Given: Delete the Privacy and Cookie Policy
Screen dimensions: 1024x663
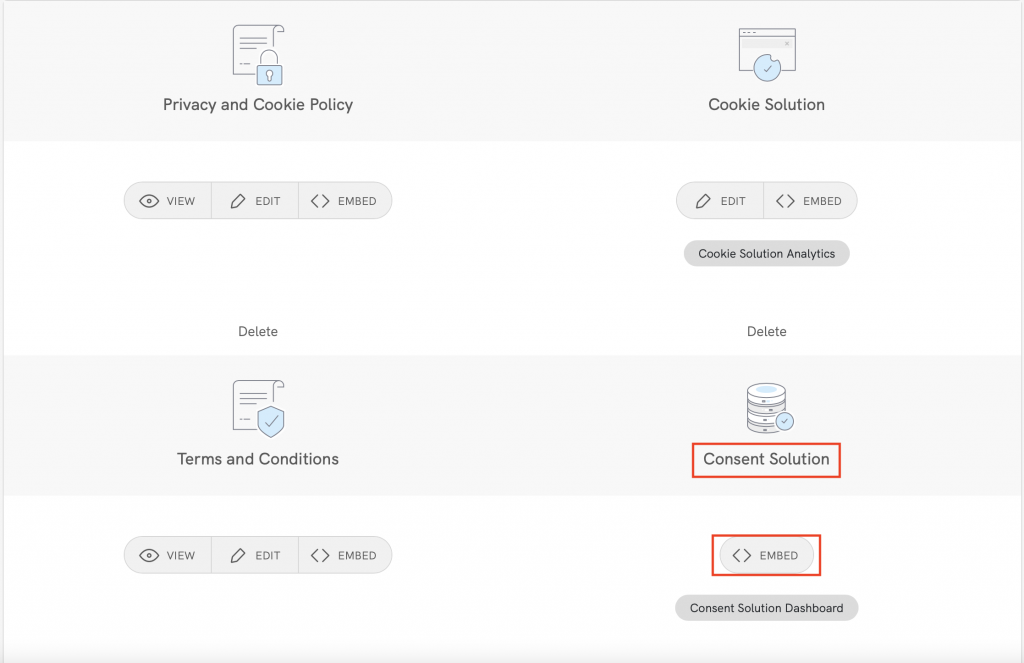Looking at the screenshot, I should [x=257, y=331].
